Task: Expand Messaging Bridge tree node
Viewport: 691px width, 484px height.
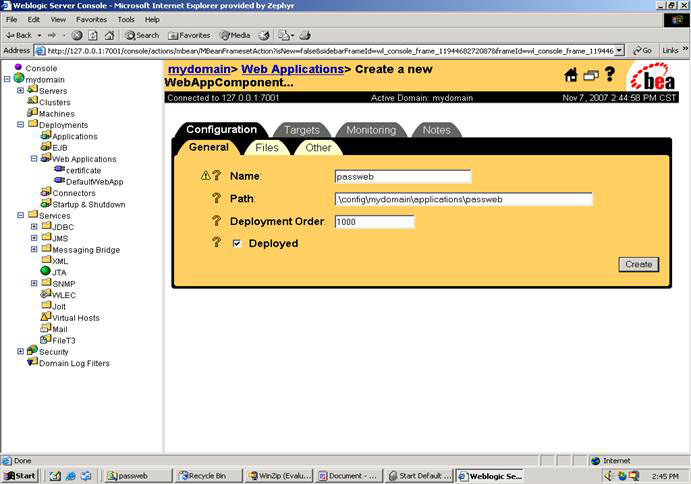Action: [34, 249]
